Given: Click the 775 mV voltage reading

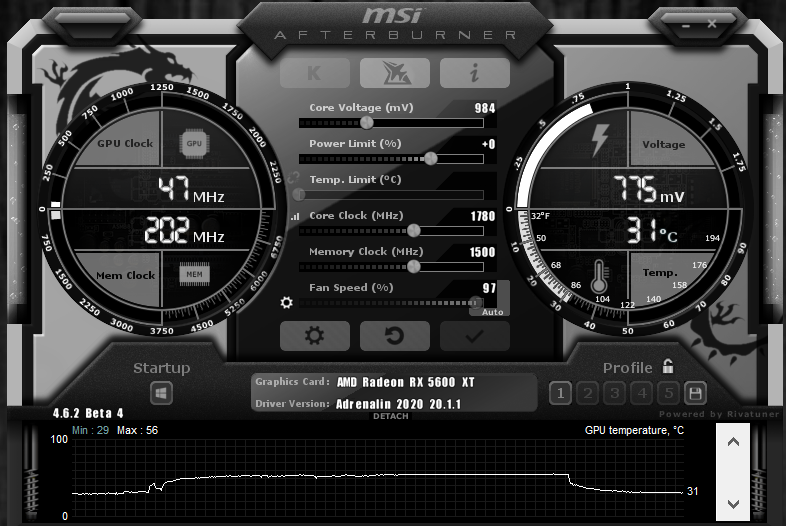Looking at the screenshot, I should click(x=649, y=190).
